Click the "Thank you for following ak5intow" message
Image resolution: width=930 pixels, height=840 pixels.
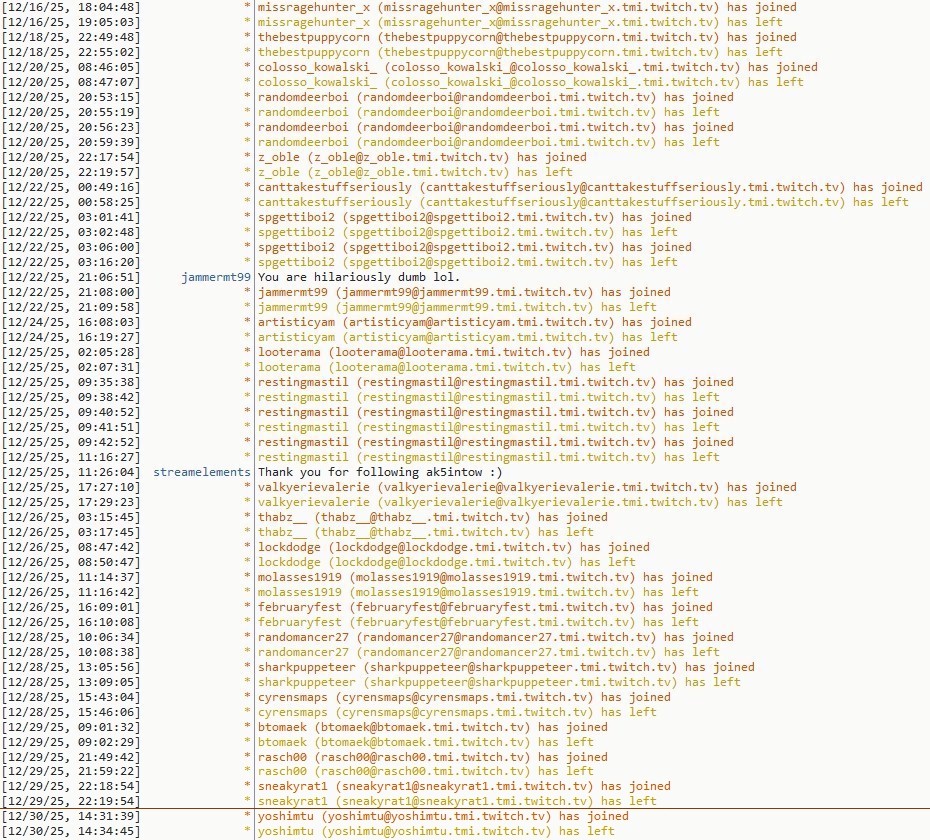coord(379,472)
